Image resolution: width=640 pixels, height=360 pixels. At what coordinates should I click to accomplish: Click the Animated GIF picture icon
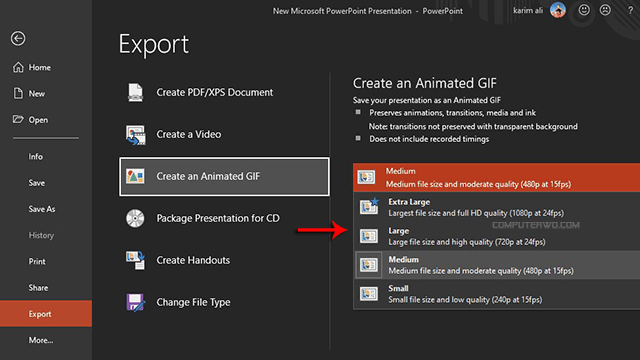click(x=135, y=176)
